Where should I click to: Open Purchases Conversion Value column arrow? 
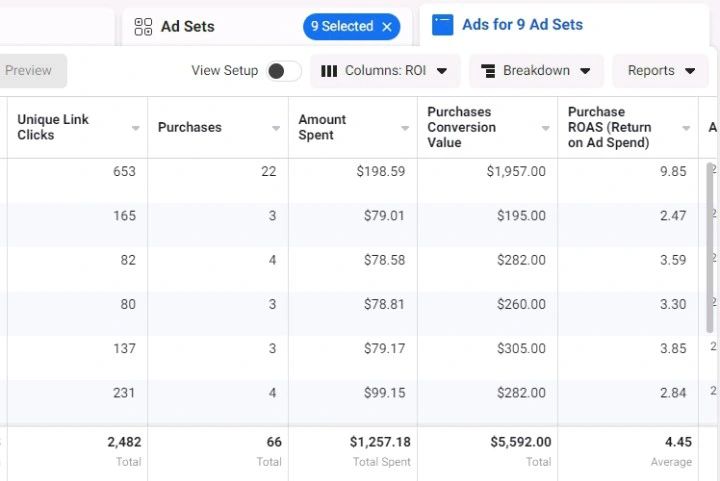tap(546, 128)
